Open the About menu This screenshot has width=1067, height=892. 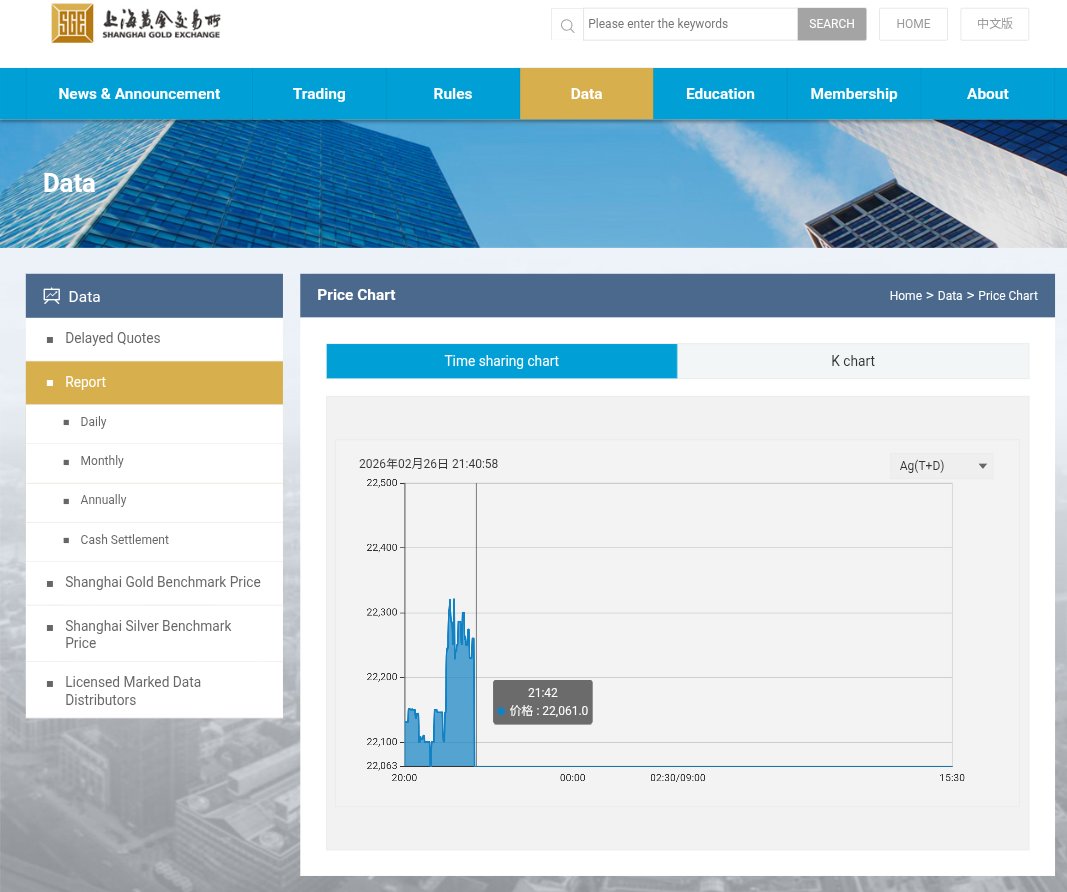987,94
